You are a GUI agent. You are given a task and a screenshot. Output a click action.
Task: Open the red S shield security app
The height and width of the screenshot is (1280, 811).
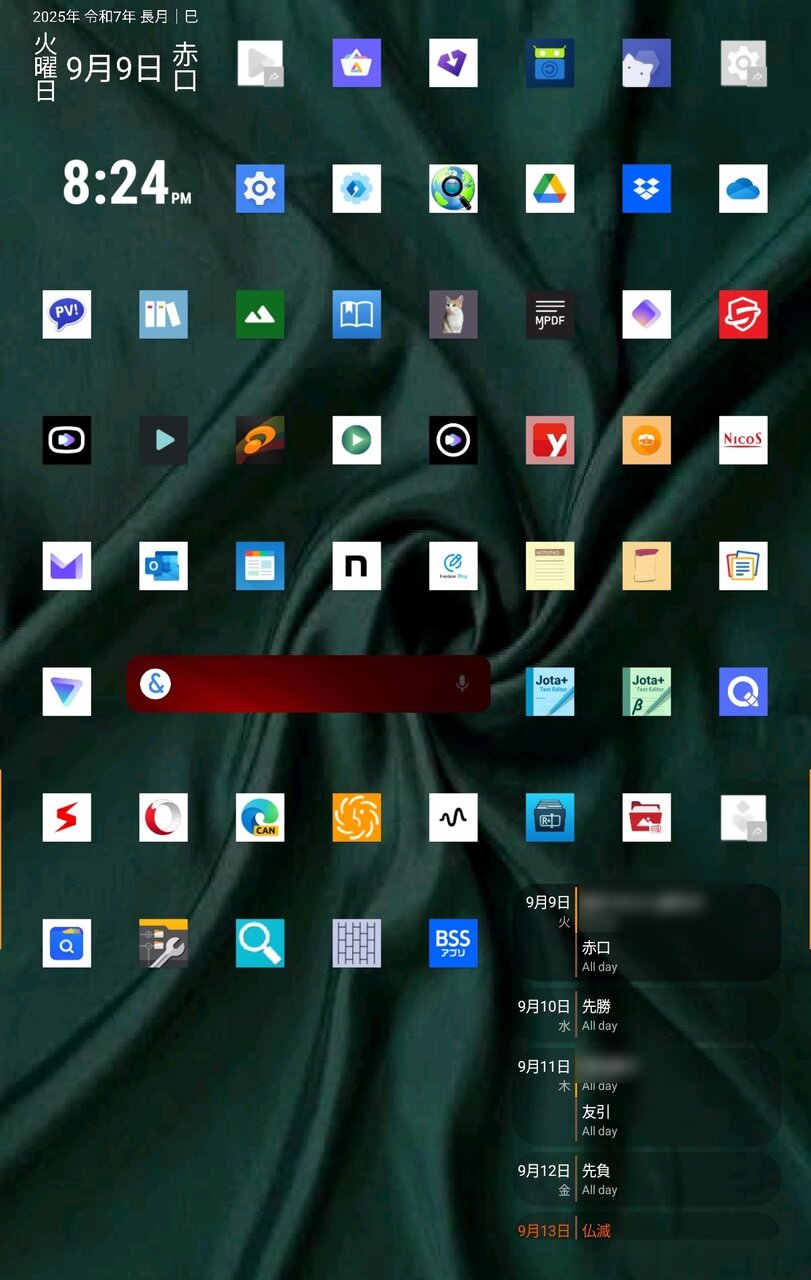[743, 314]
